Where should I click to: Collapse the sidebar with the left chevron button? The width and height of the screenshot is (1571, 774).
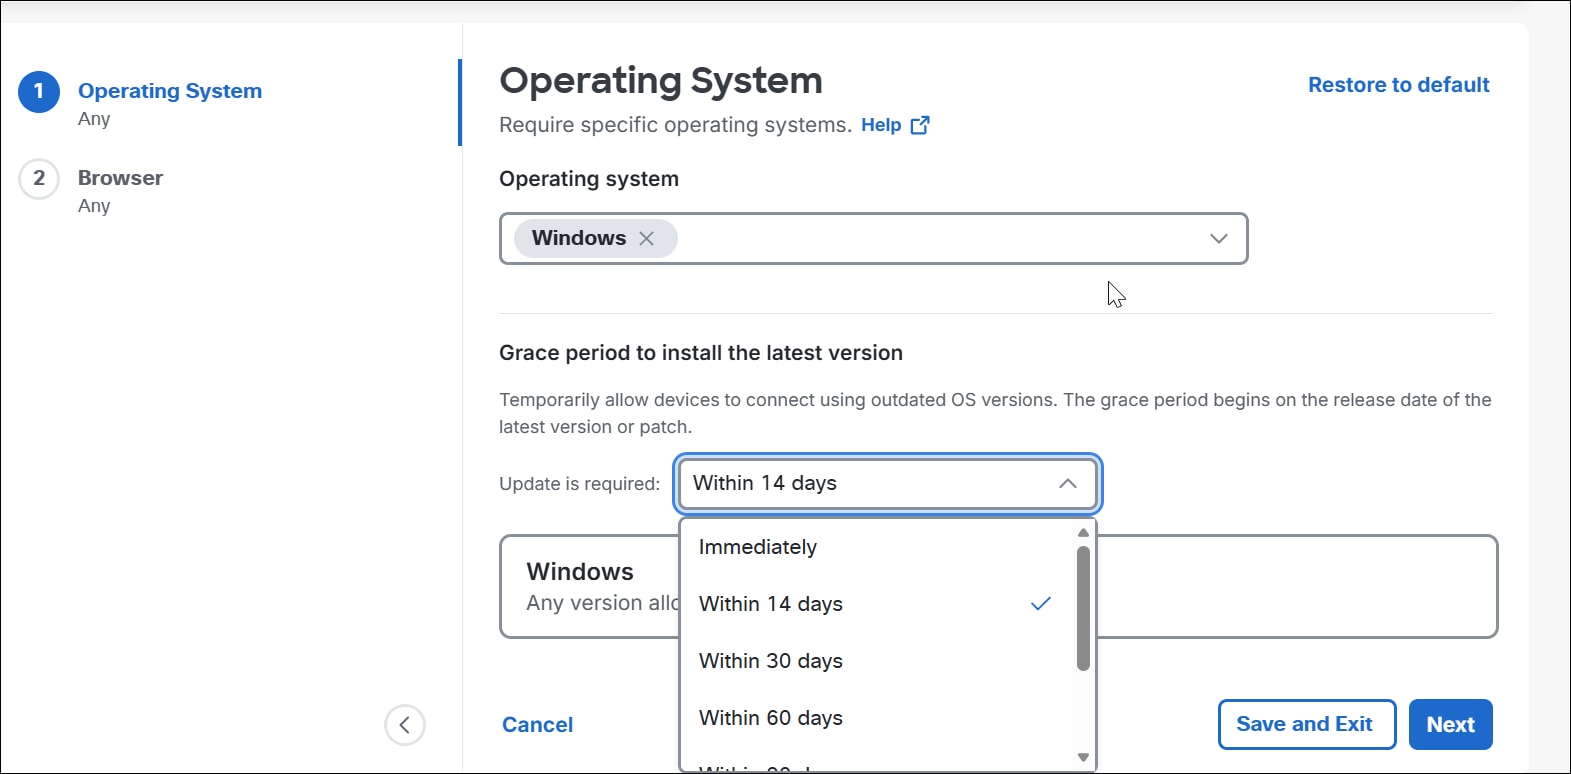point(405,725)
